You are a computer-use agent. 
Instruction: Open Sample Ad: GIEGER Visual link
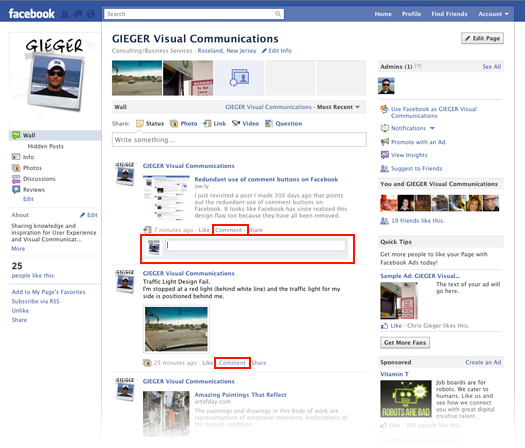420,276
